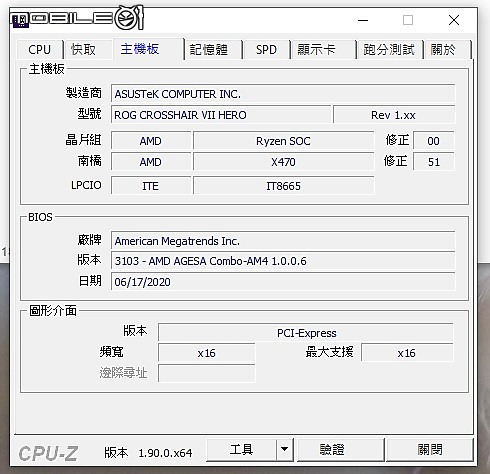
Task: Maximize the CPU-Z window
Action: point(408,20)
